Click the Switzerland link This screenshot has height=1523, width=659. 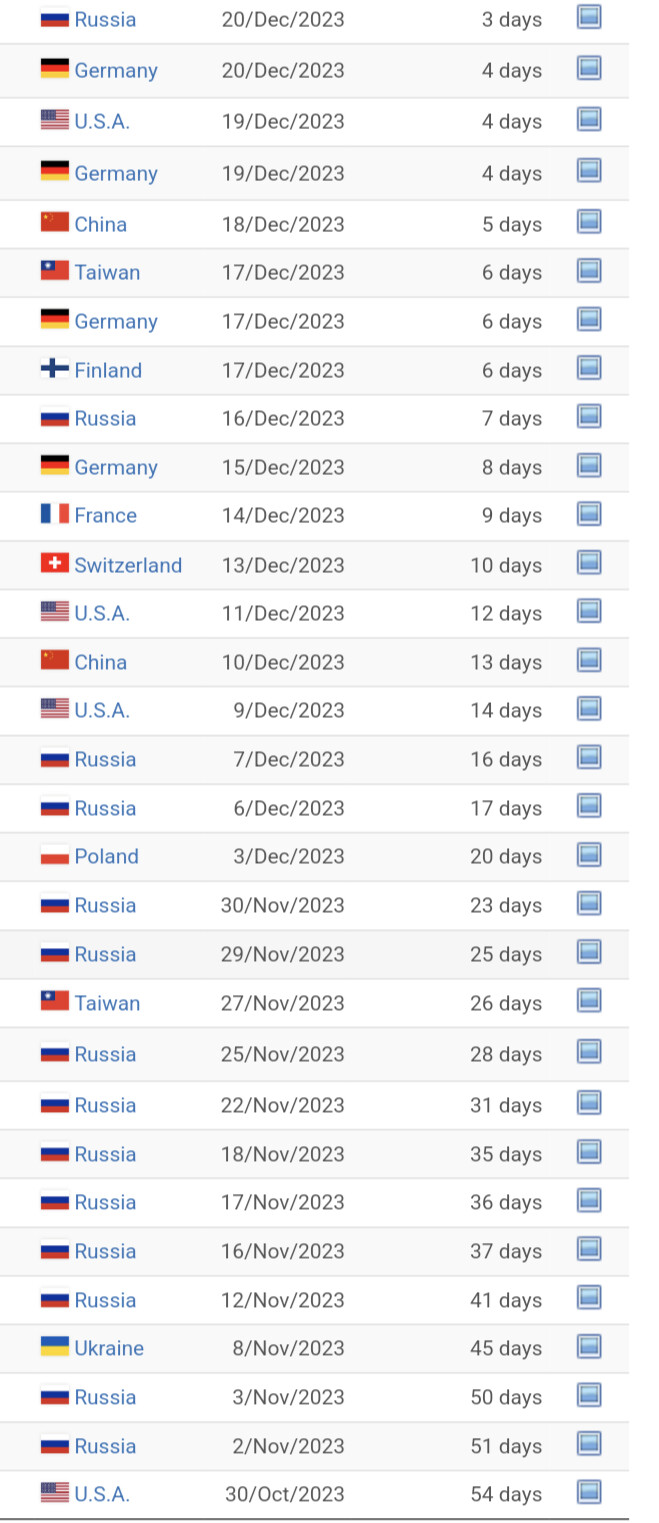click(x=128, y=565)
